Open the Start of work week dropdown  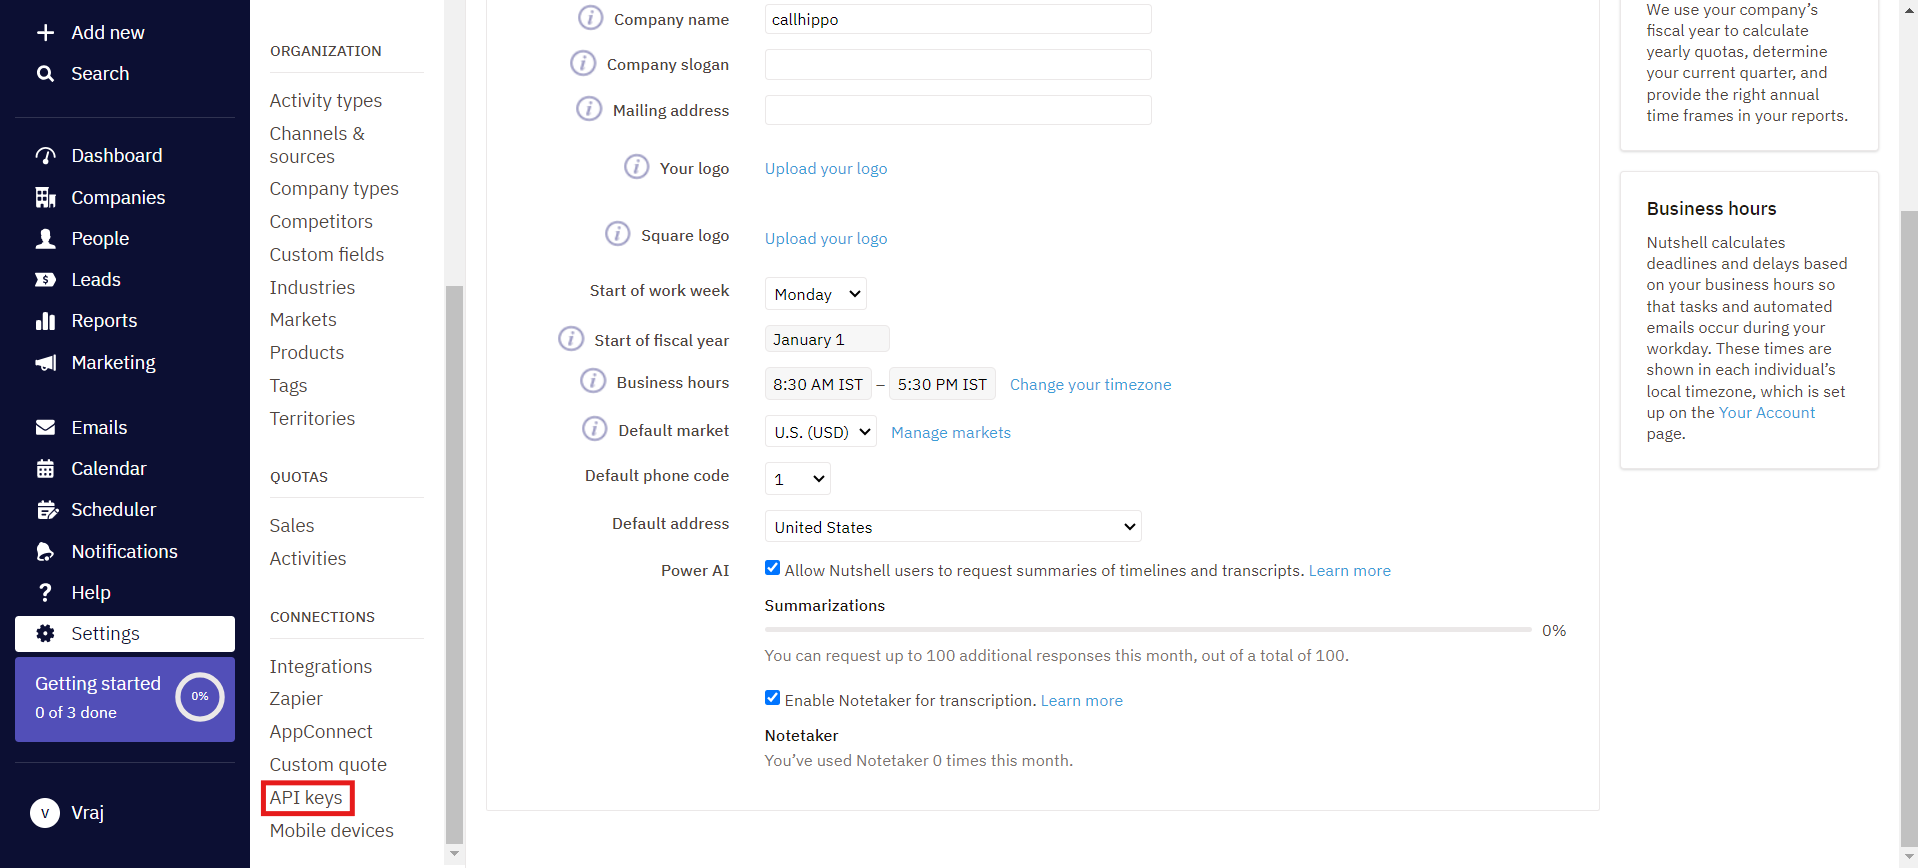click(816, 294)
